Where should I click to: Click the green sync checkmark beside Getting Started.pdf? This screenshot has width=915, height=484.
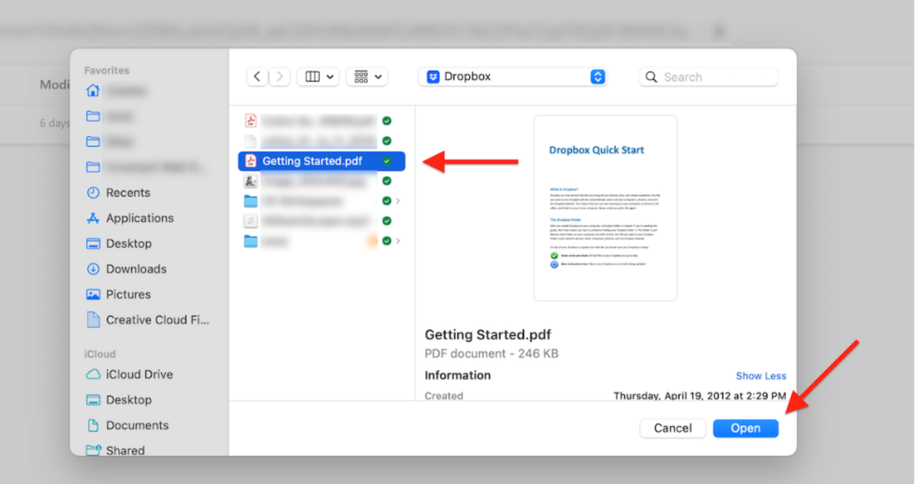click(386, 161)
